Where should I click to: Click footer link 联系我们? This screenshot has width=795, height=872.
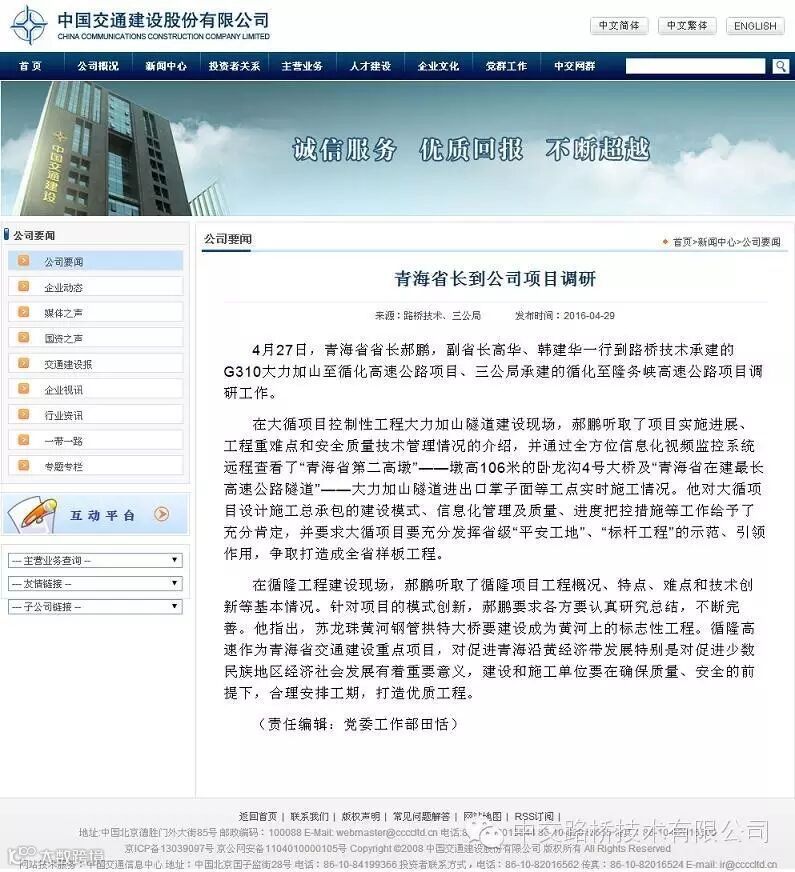click(309, 816)
